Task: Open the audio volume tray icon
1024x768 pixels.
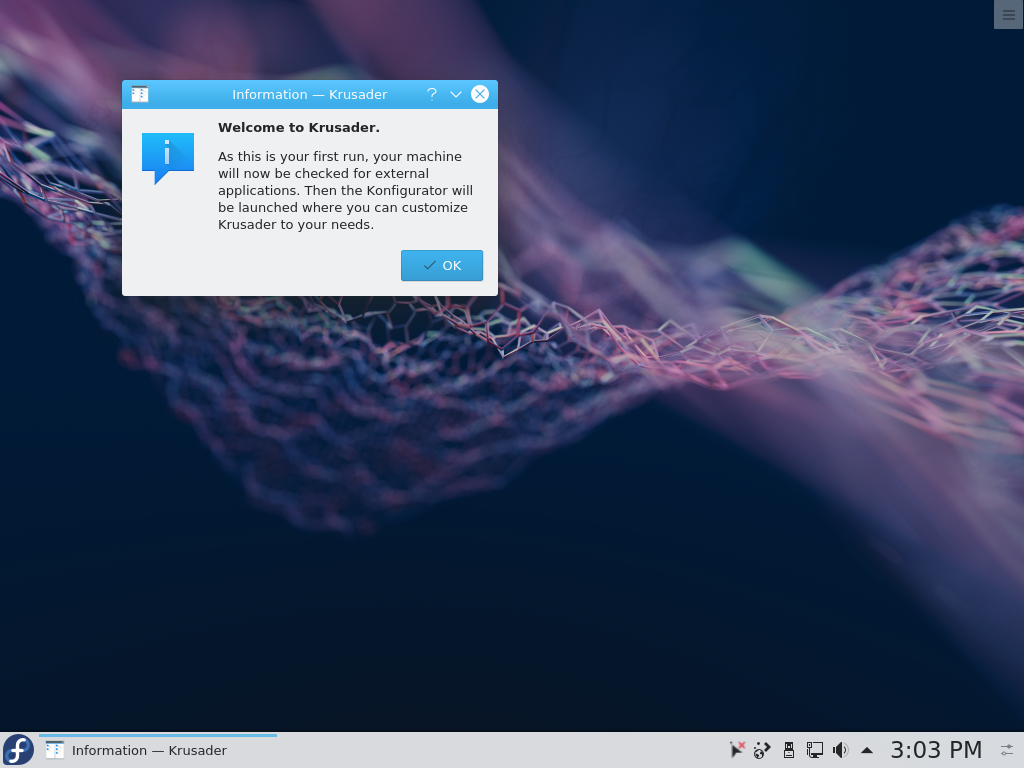Action: [840, 750]
